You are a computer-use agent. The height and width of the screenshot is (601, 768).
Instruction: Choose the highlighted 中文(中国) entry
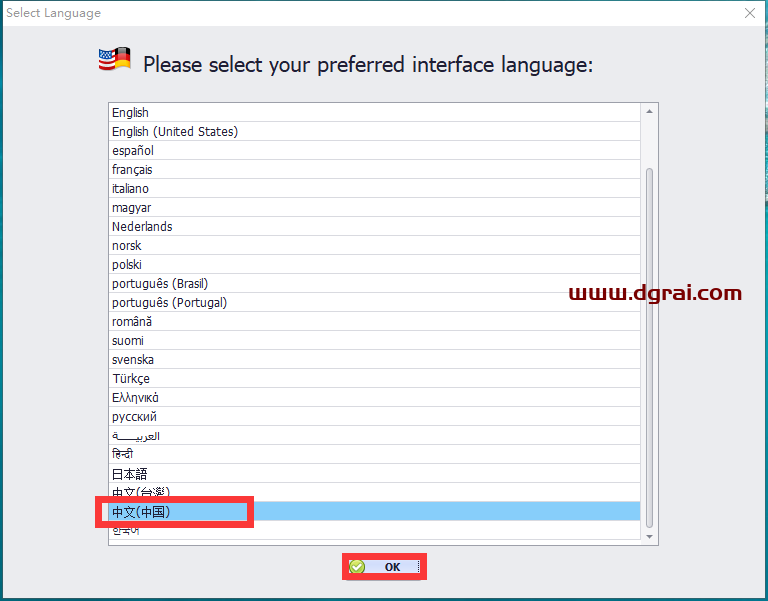click(141, 512)
